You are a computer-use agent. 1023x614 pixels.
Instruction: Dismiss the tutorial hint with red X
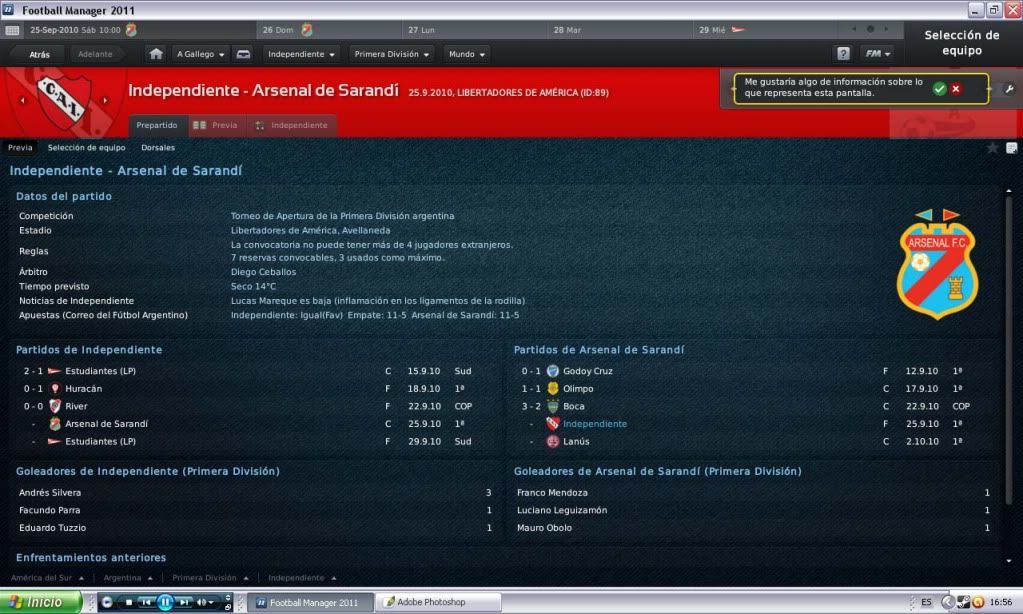pos(956,89)
